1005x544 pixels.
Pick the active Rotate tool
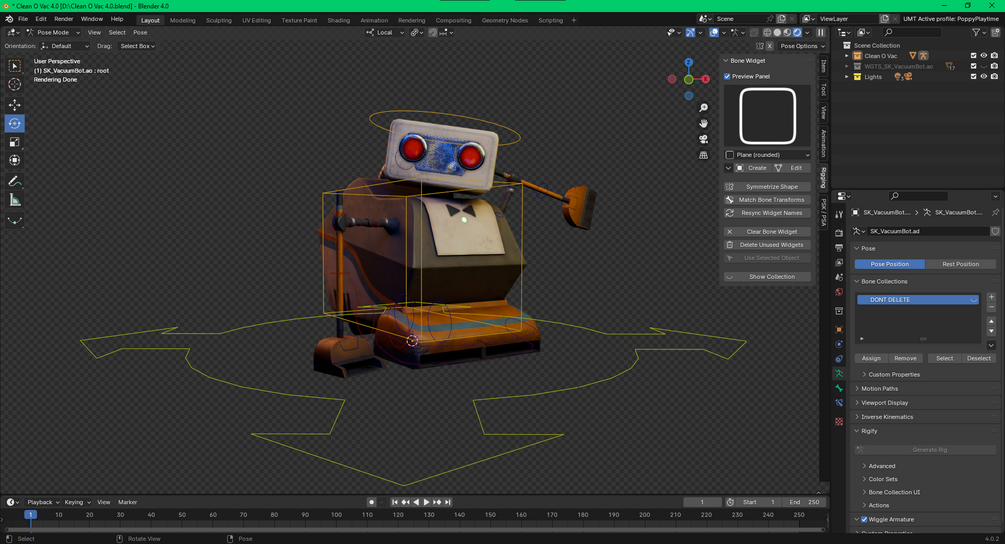pyautogui.click(x=14, y=123)
